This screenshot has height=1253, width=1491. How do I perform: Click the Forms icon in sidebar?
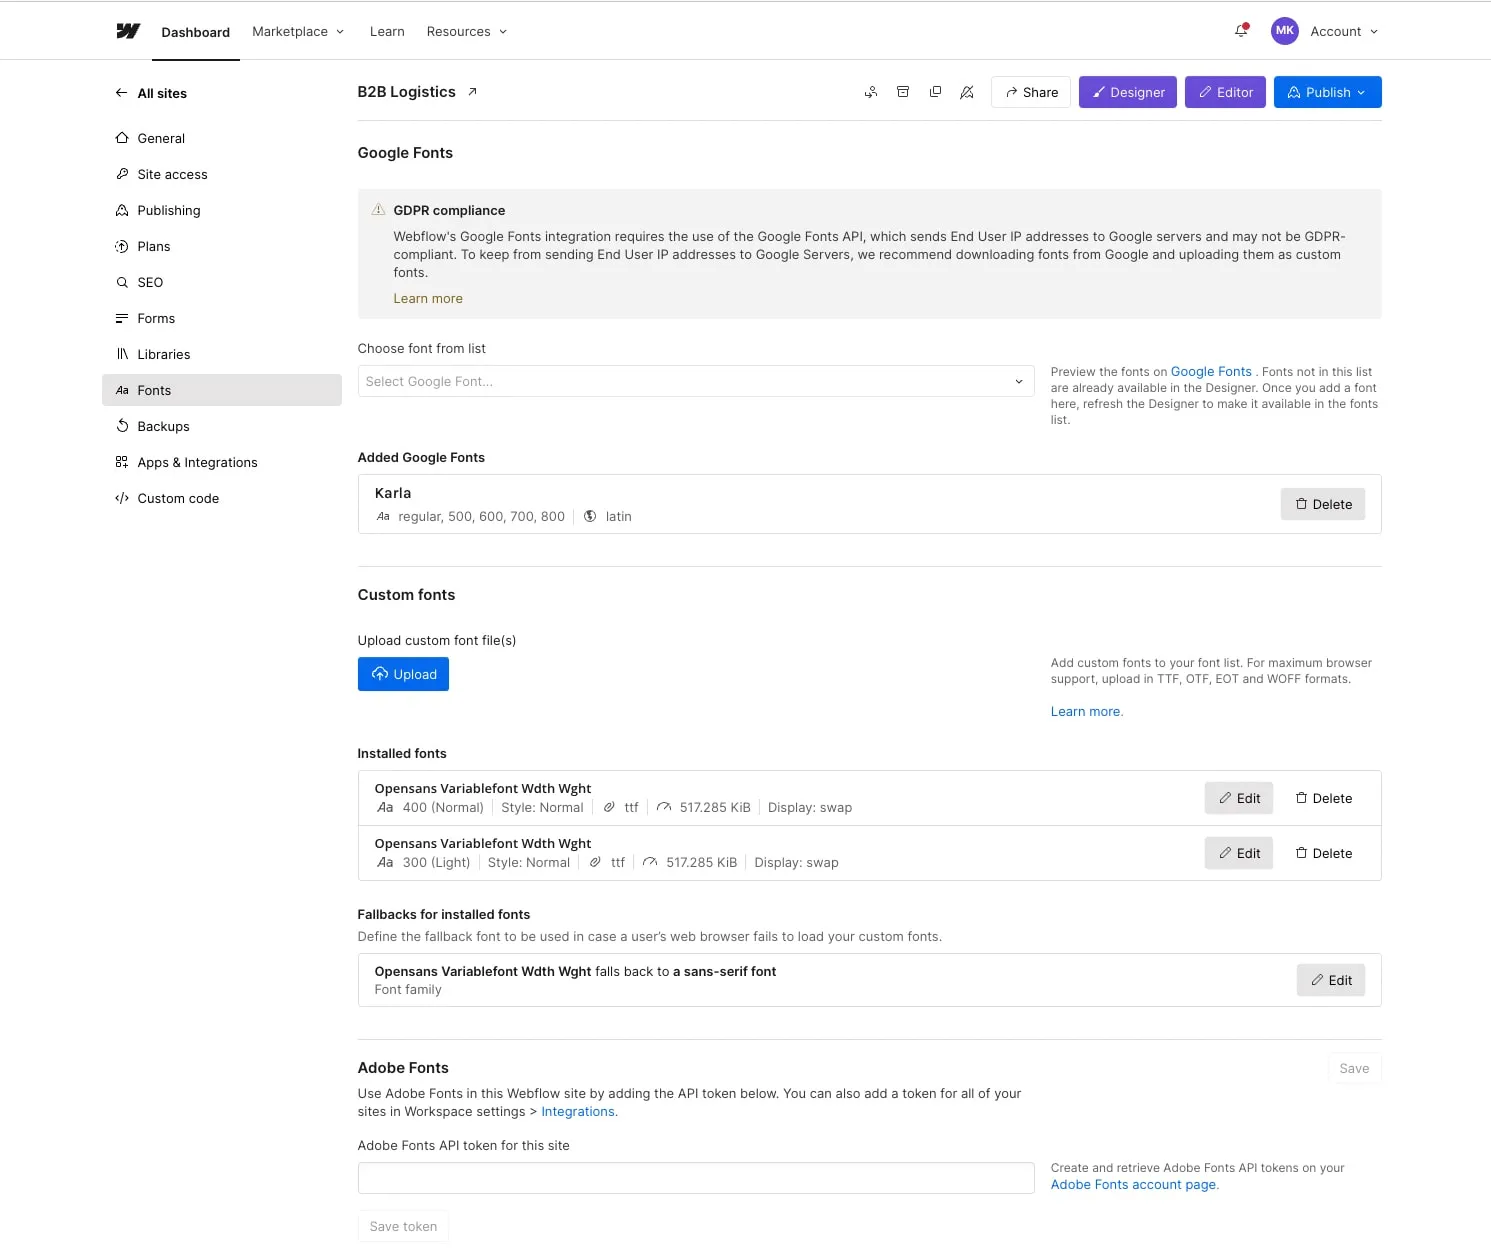coord(122,318)
